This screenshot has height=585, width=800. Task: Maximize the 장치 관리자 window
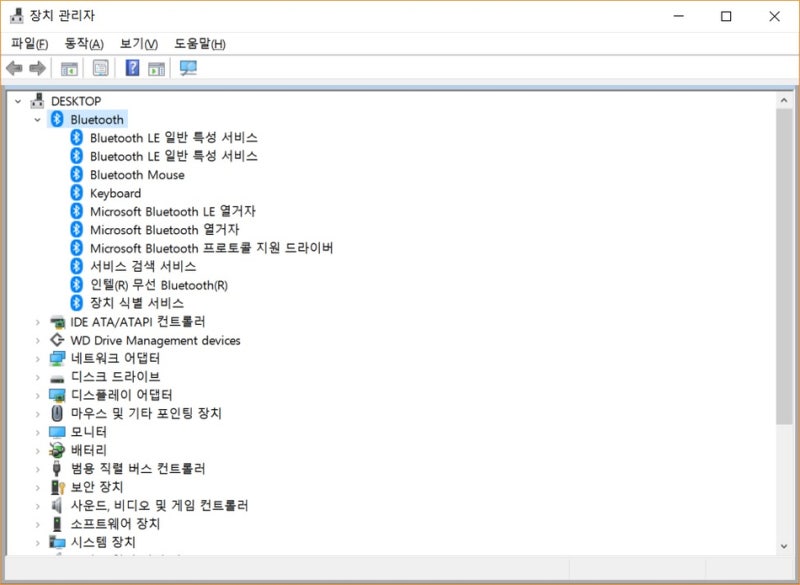pyautogui.click(x=726, y=16)
